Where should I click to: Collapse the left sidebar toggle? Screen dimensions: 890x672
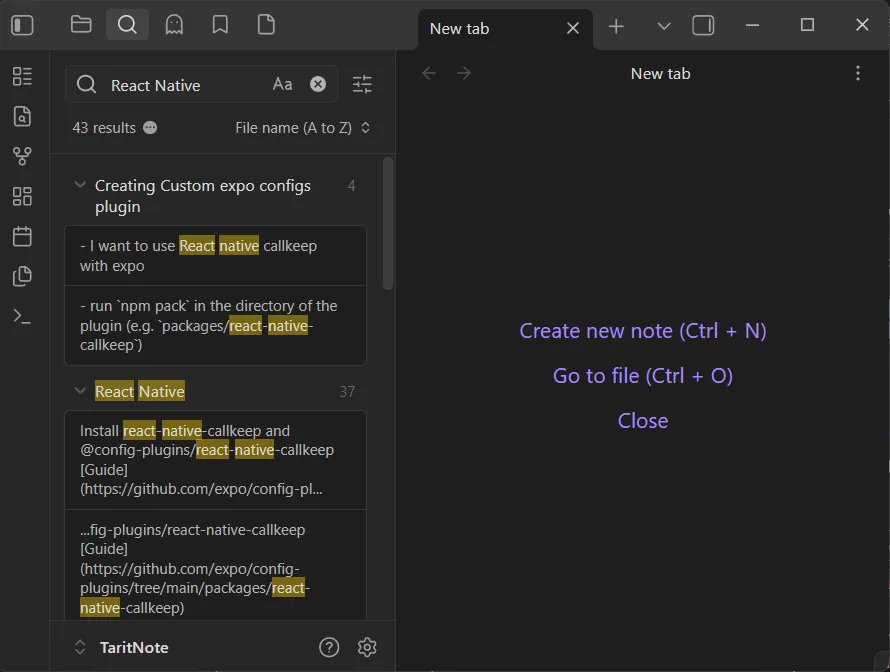(x=22, y=25)
